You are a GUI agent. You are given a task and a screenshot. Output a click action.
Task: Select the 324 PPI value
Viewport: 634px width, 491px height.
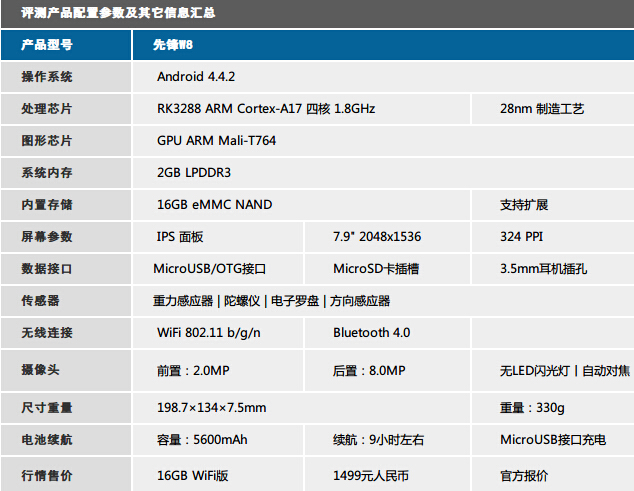tap(523, 237)
